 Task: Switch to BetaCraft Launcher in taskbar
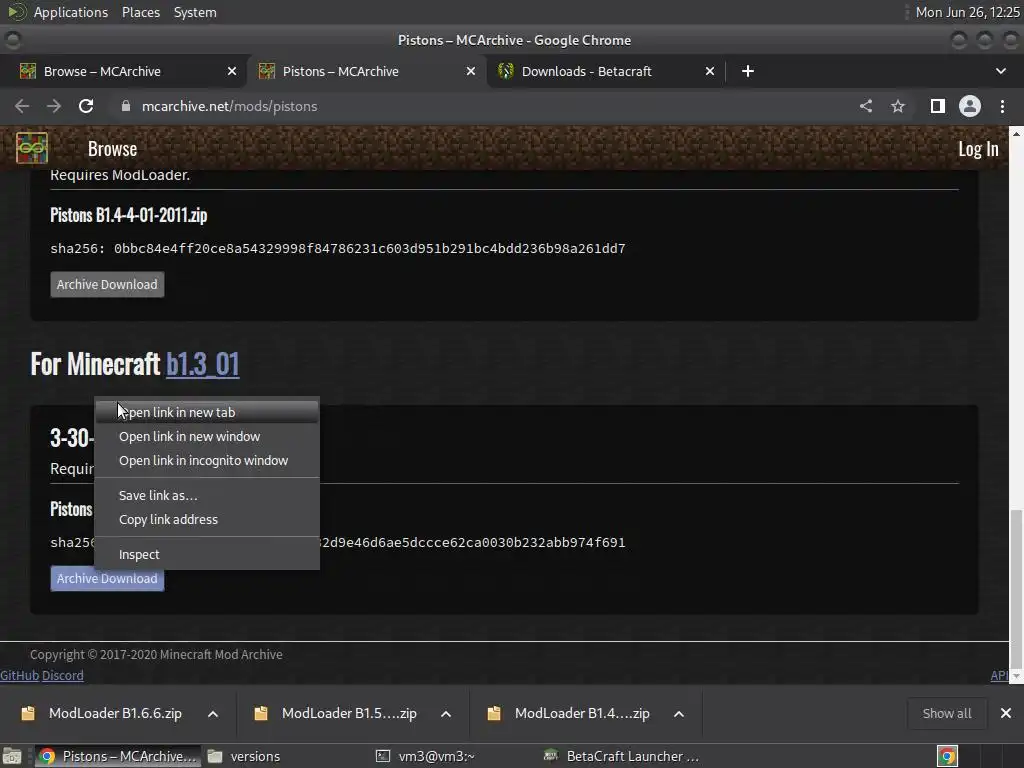622,756
